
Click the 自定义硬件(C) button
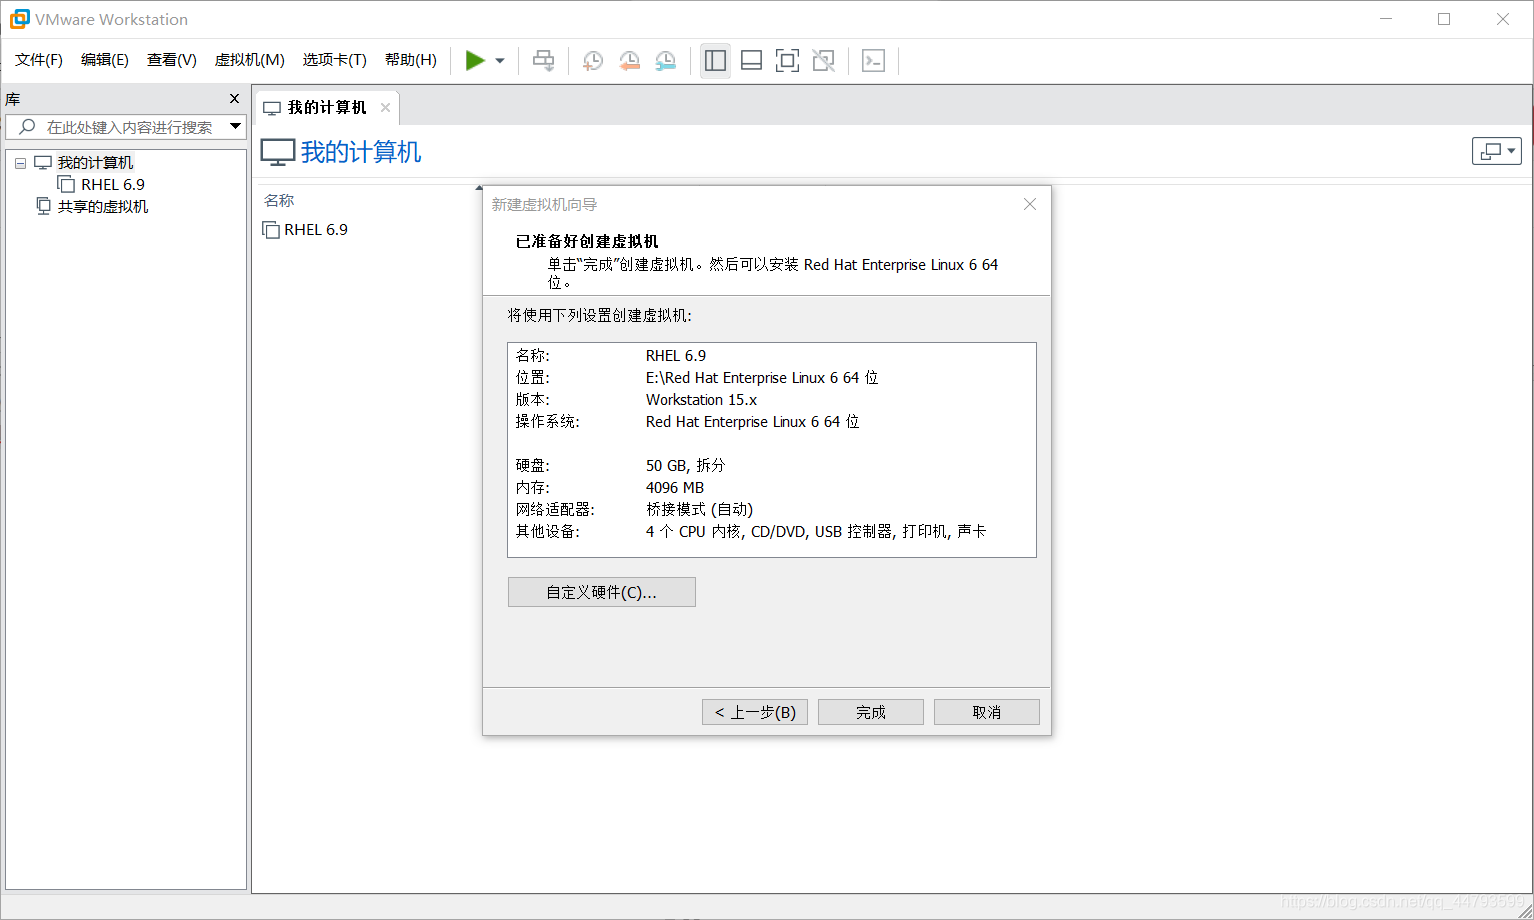[x=601, y=591]
